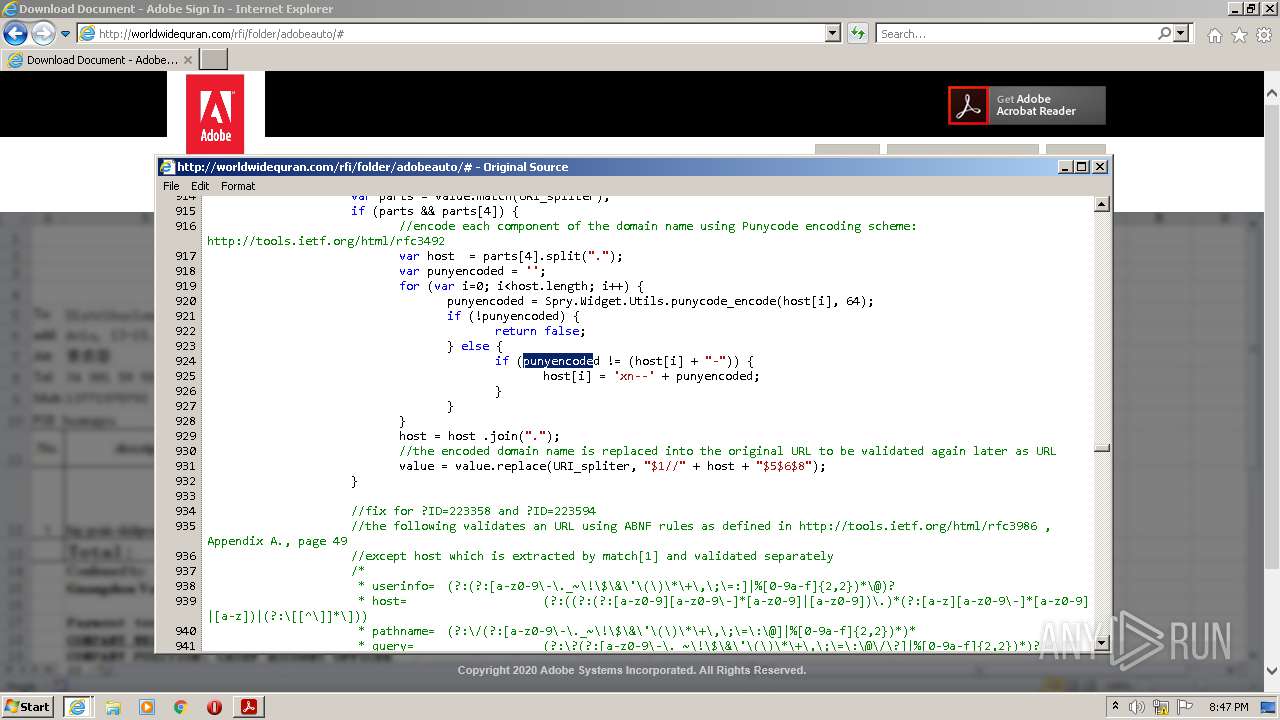The image size is (1280, 720).
Task: Open the Edit menu in Original Source
Action: point(200,186)
